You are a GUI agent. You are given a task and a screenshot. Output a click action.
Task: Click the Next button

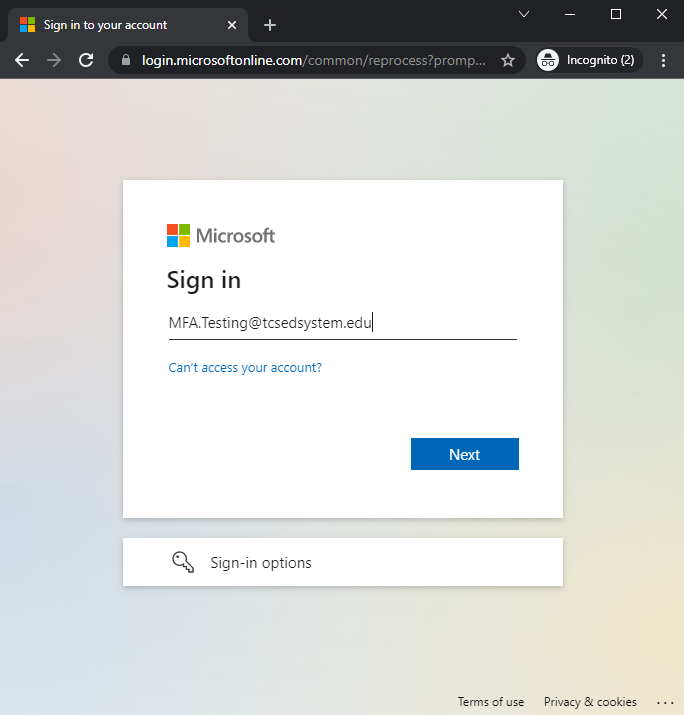465,454
